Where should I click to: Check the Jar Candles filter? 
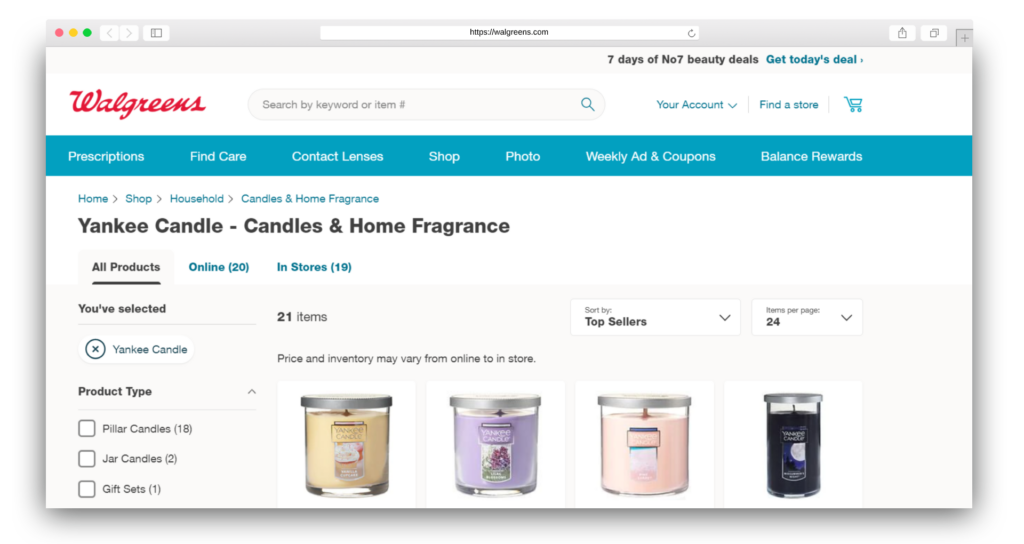coord(87,458)
